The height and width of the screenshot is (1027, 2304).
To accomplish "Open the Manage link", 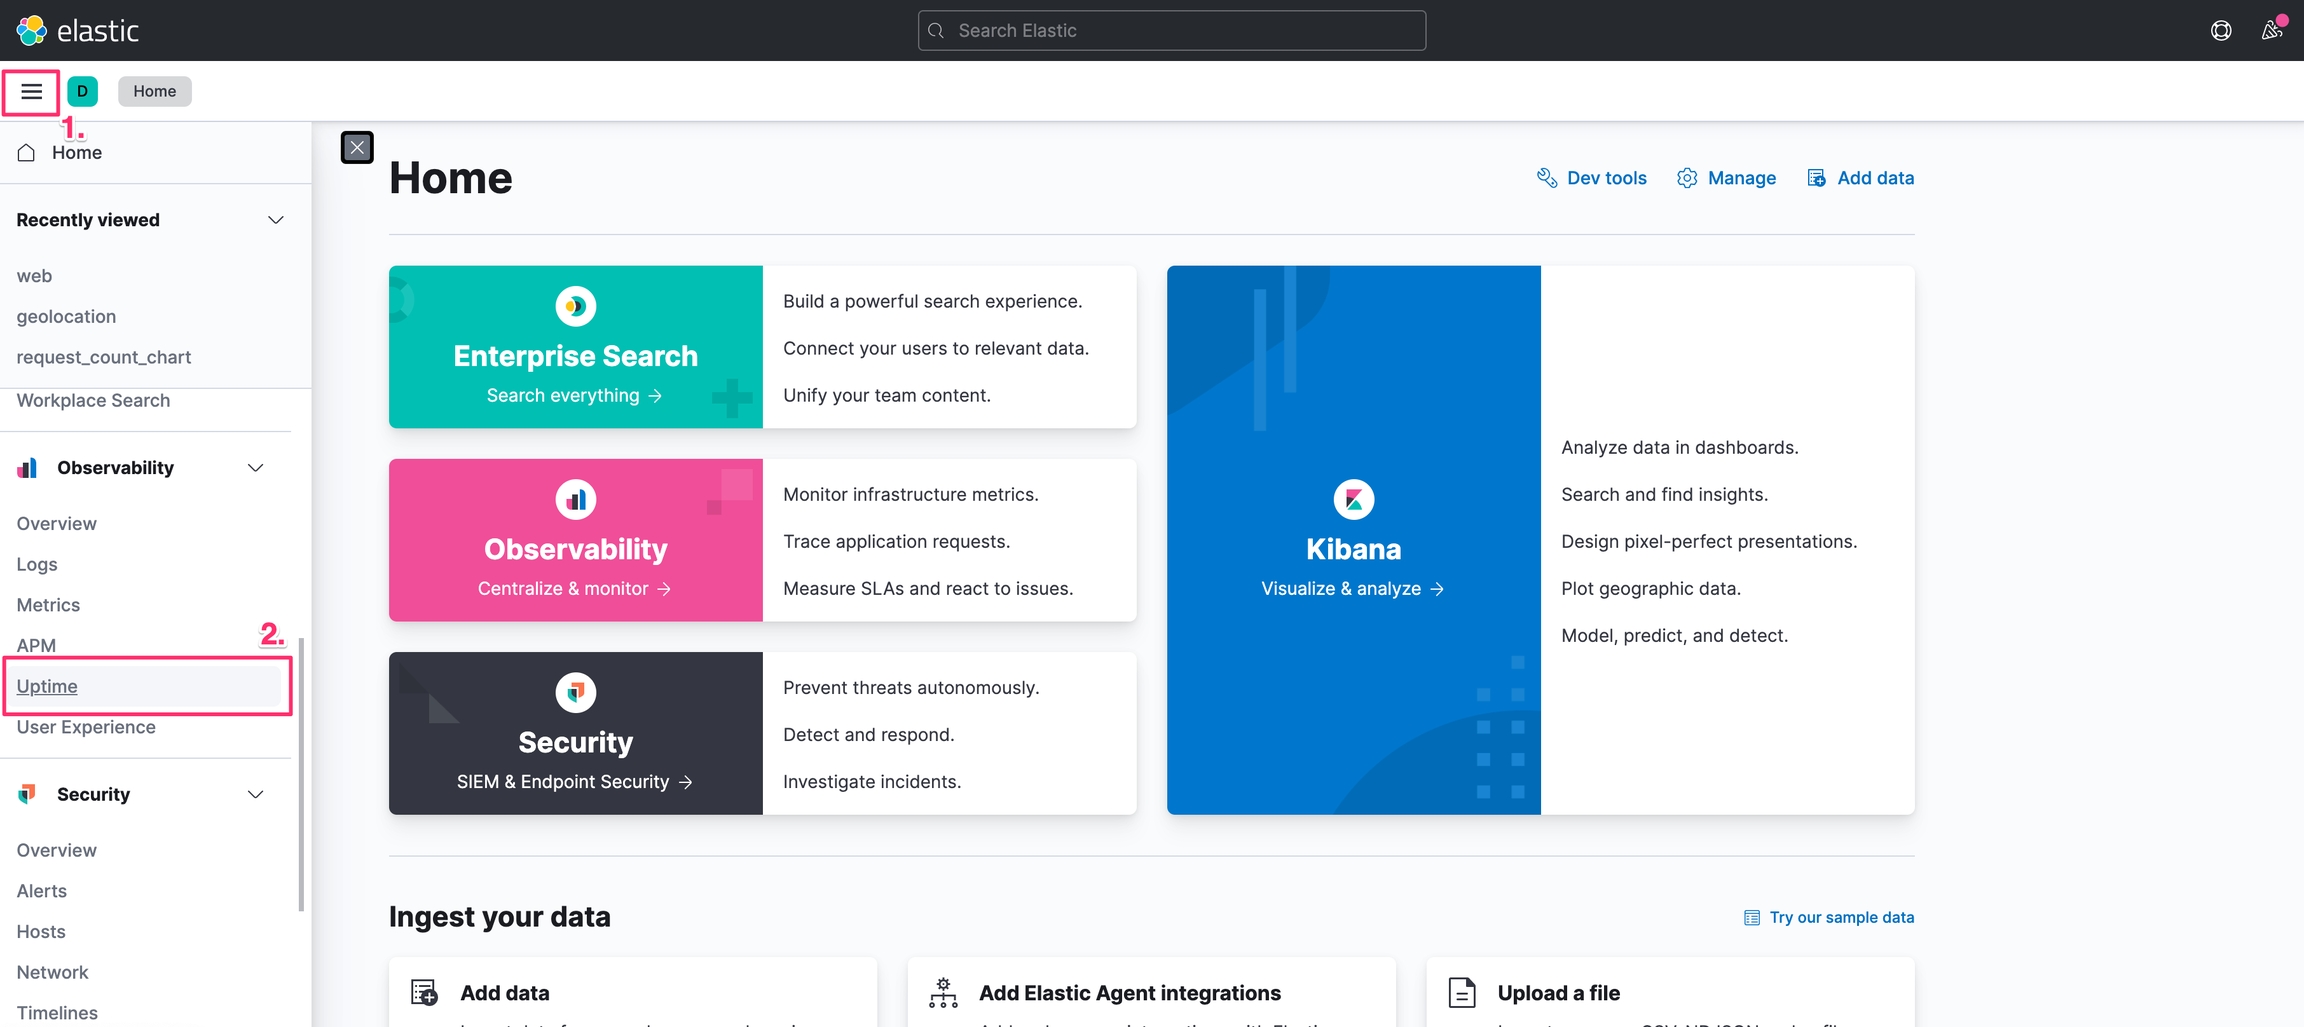I will [x=1742, y=178].
